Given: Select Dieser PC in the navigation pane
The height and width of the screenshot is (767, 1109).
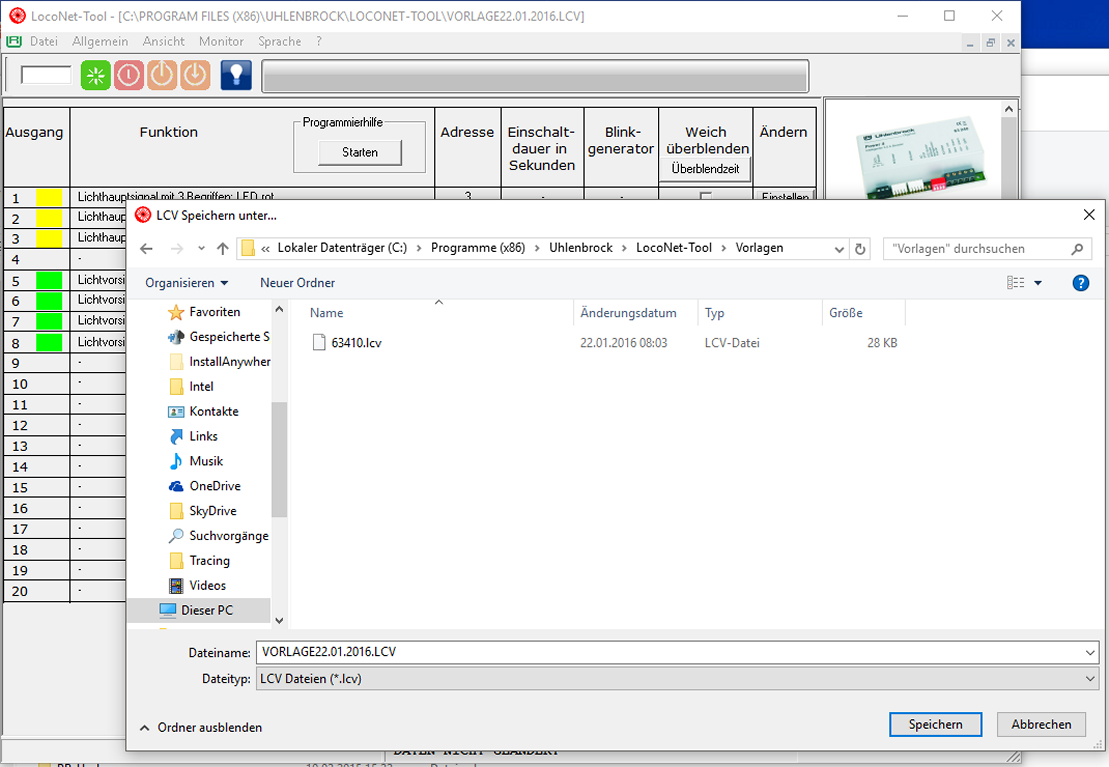Looking at the screenshot, I should [x=197, y=610].
